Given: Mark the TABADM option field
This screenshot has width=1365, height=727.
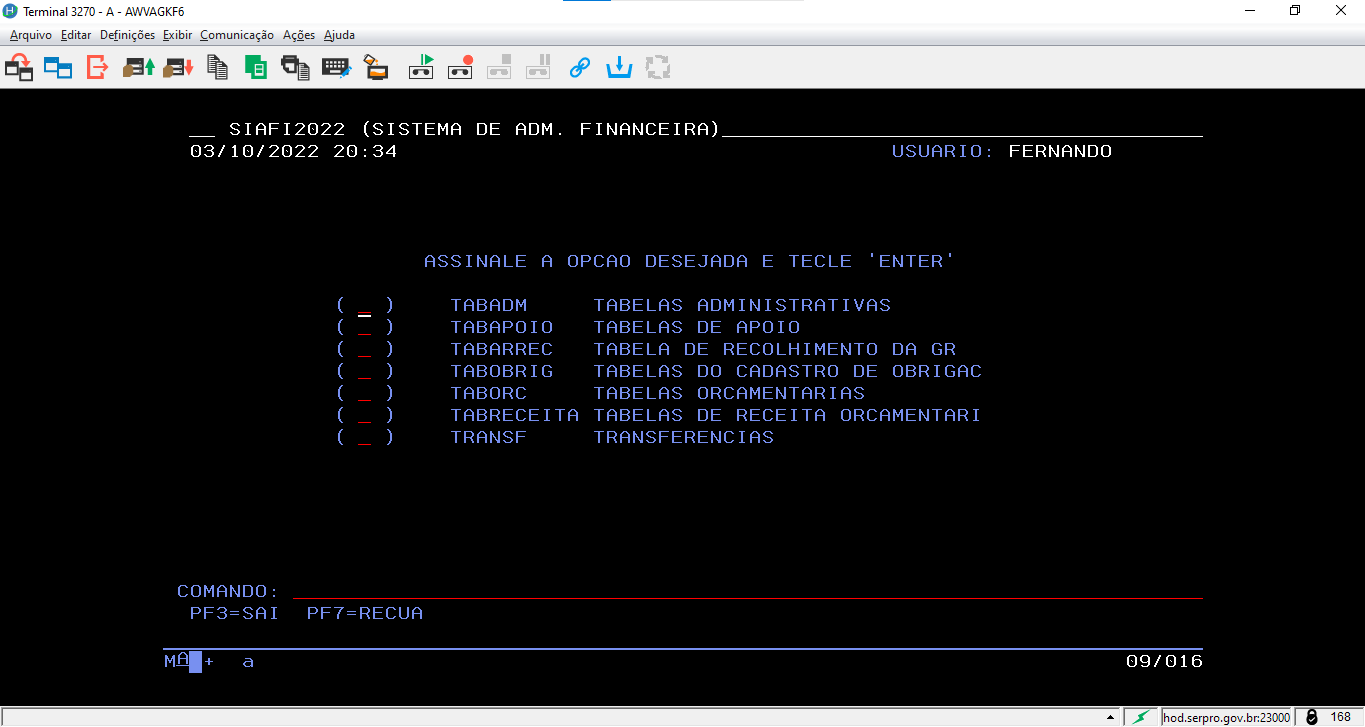Looking at the screenshot, I should (364, 306).
